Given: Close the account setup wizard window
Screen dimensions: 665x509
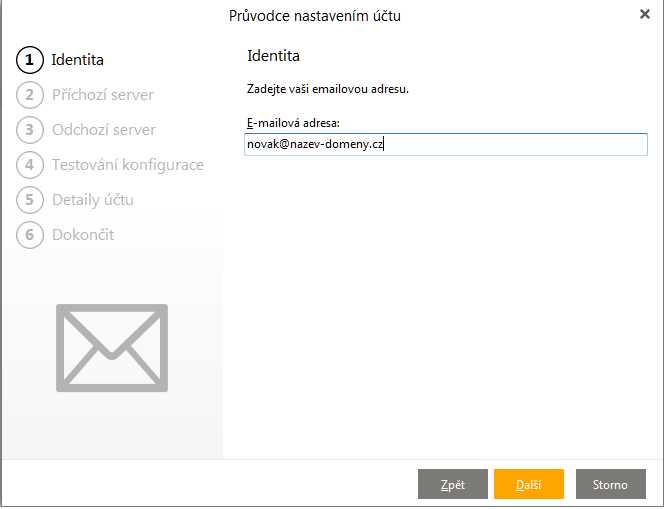Looking at the screenshot, I should (645, 15).
